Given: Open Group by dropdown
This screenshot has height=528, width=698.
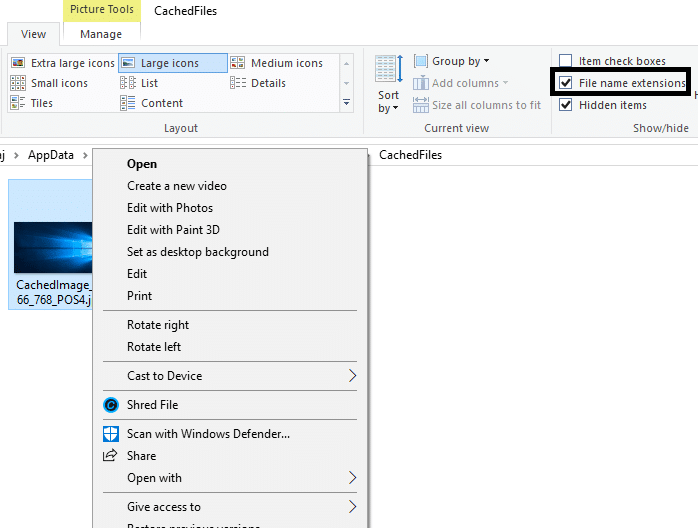Looking at the screenshot, I should tap(451, 61).
